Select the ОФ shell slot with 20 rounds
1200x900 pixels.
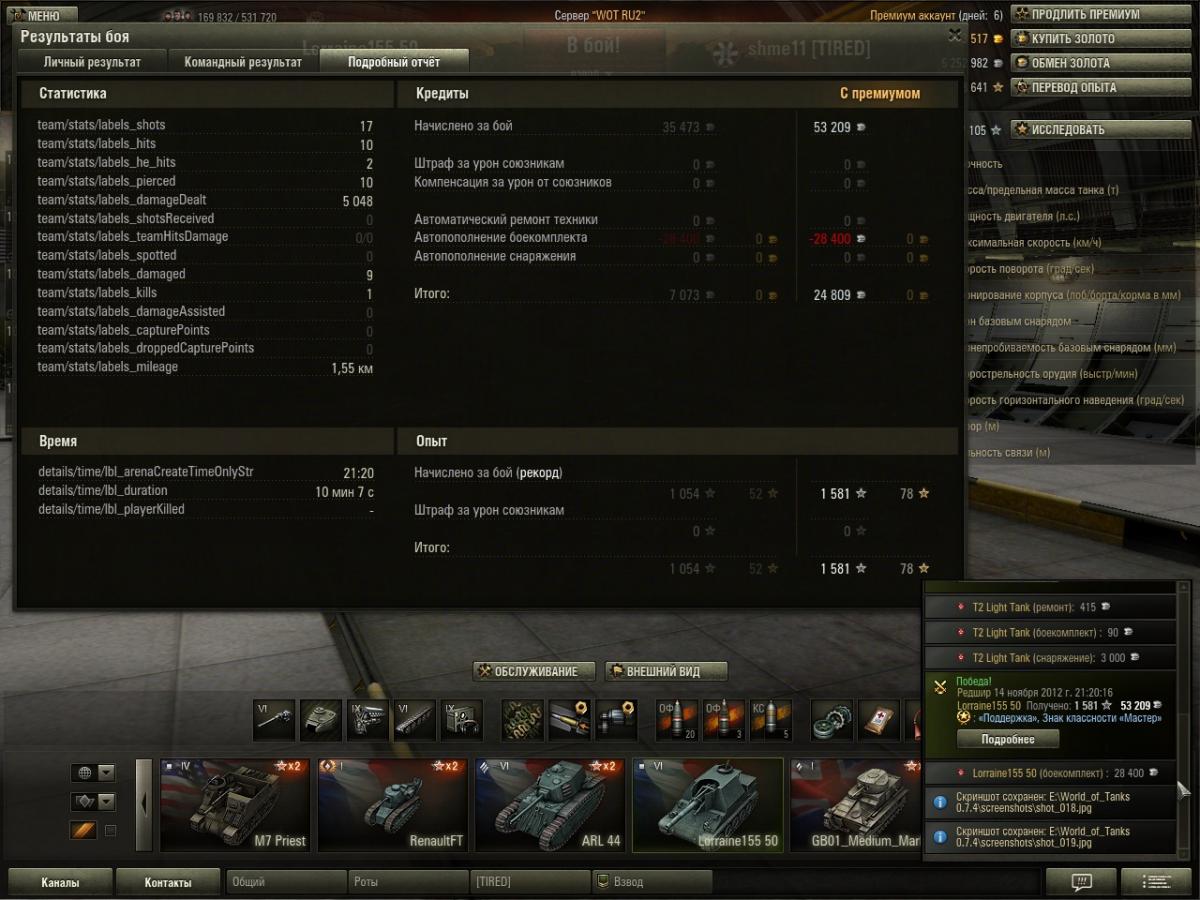(677, 719)
